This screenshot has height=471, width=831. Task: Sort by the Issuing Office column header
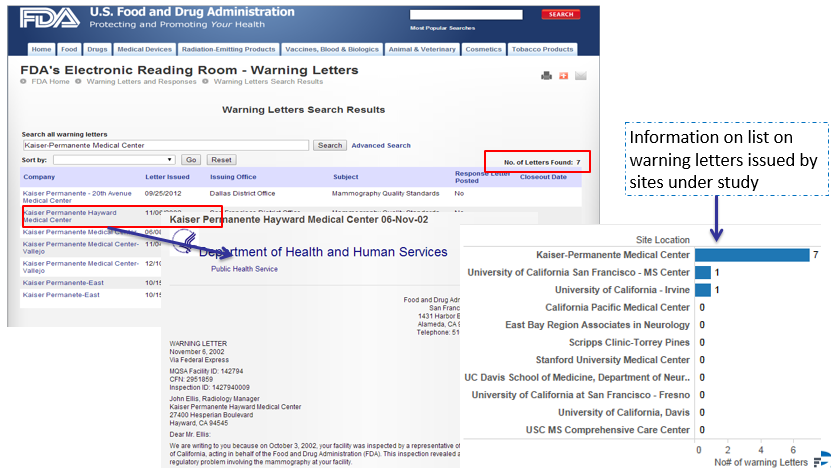coord(233,177)
